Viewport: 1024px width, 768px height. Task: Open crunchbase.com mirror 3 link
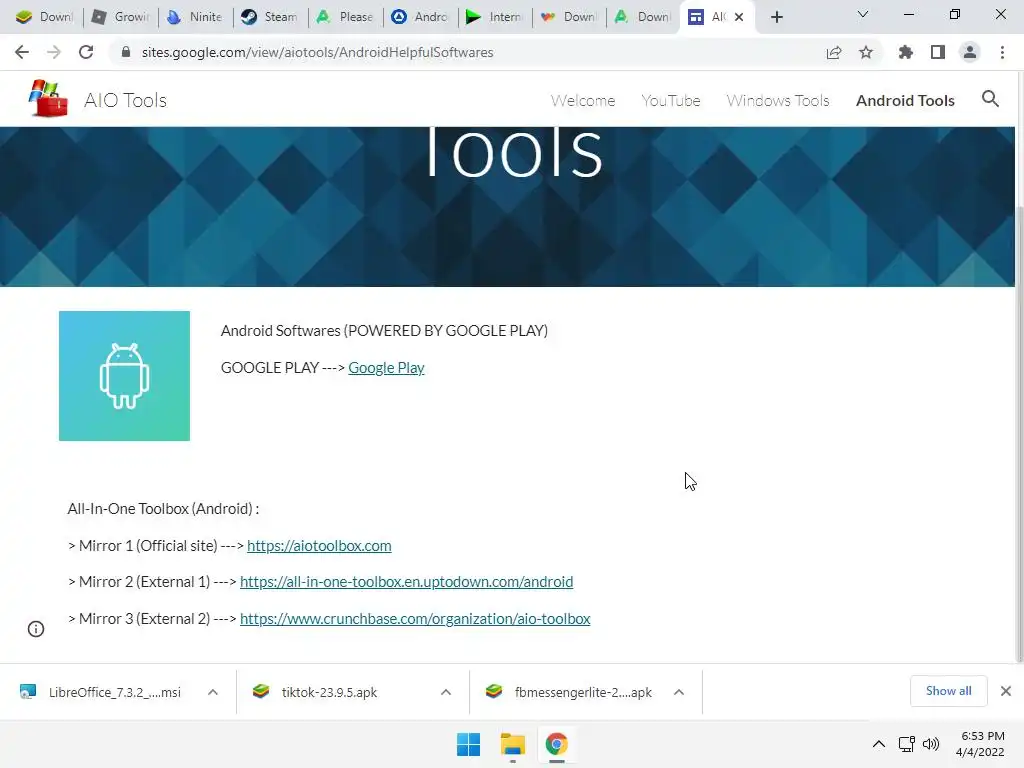pos(415,619)
